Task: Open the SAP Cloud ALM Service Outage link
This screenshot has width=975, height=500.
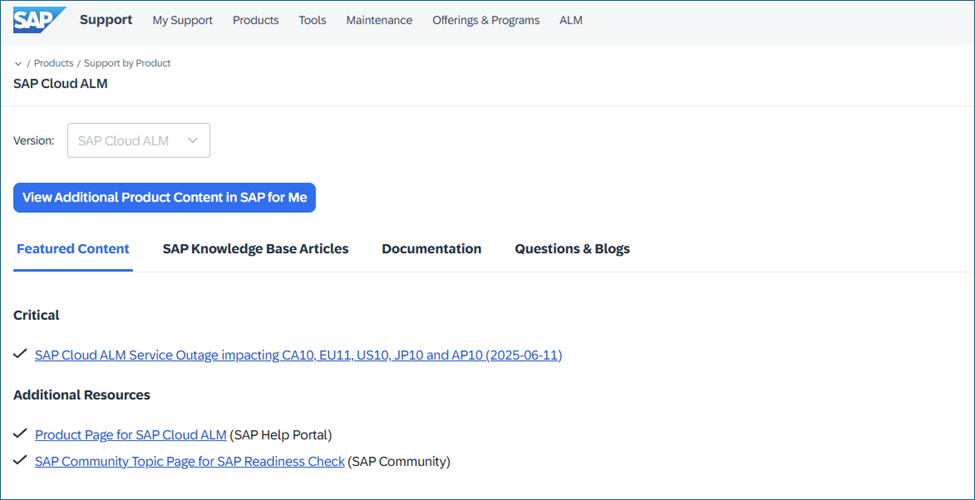Action: (298, 355)
